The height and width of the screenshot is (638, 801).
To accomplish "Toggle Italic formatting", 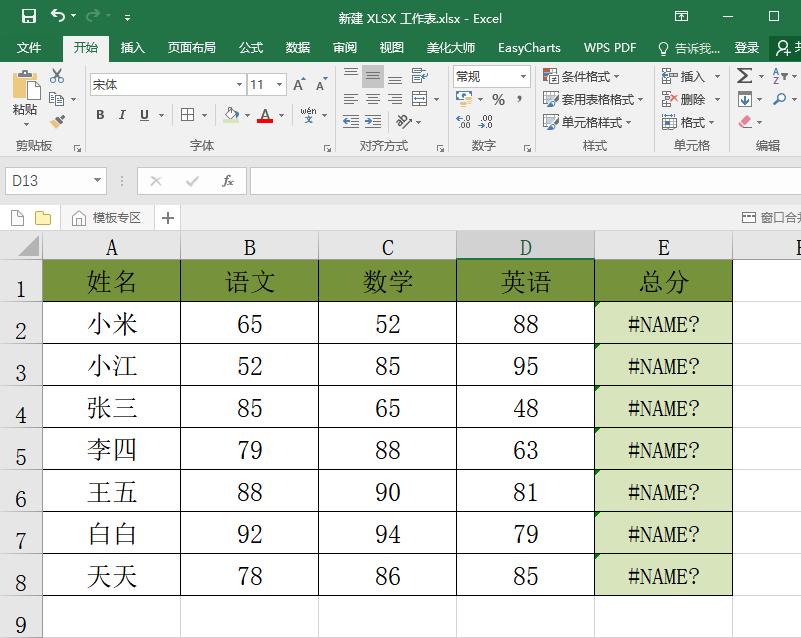I will tap(121, 114).
